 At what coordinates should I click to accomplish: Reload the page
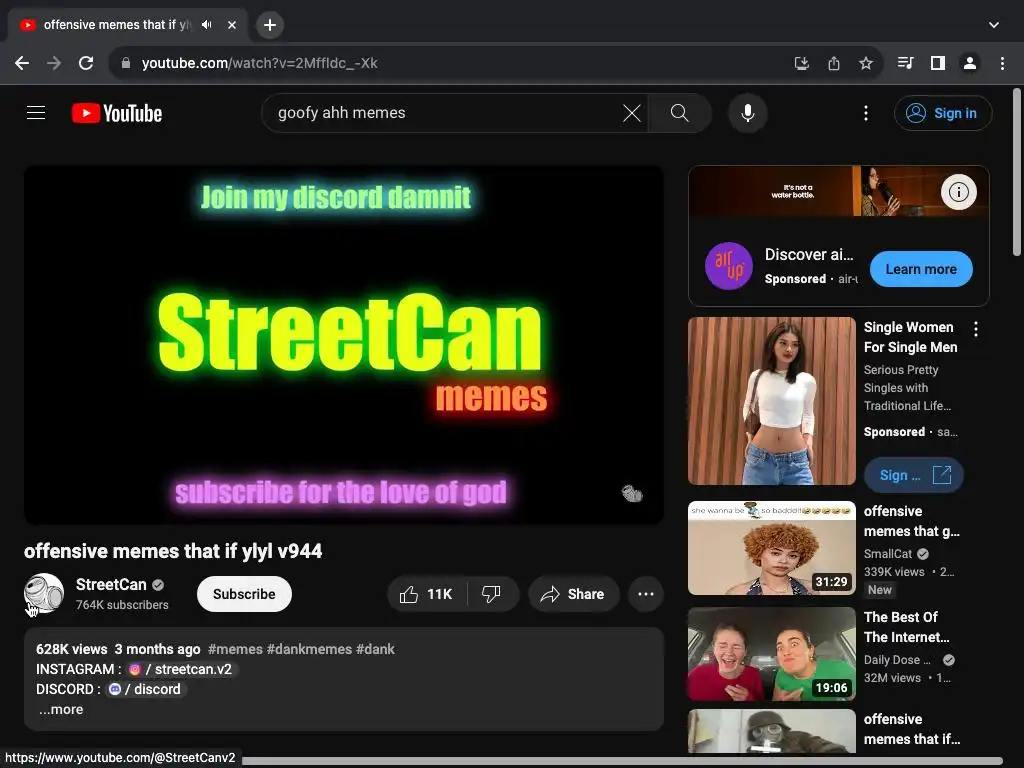pos(86,63)
